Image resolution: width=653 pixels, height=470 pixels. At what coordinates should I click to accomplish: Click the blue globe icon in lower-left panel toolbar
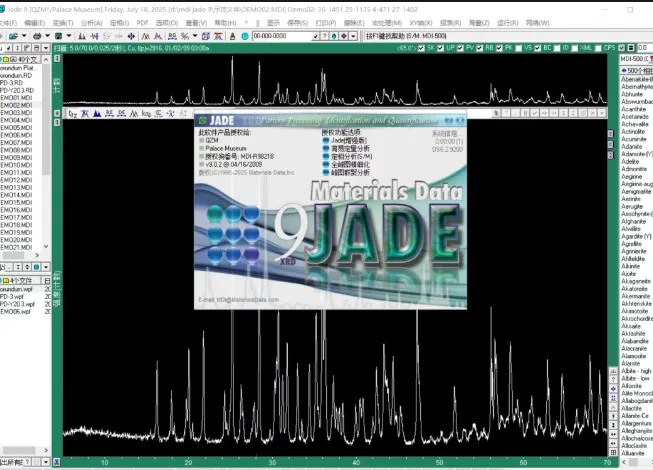coord(36,267)
